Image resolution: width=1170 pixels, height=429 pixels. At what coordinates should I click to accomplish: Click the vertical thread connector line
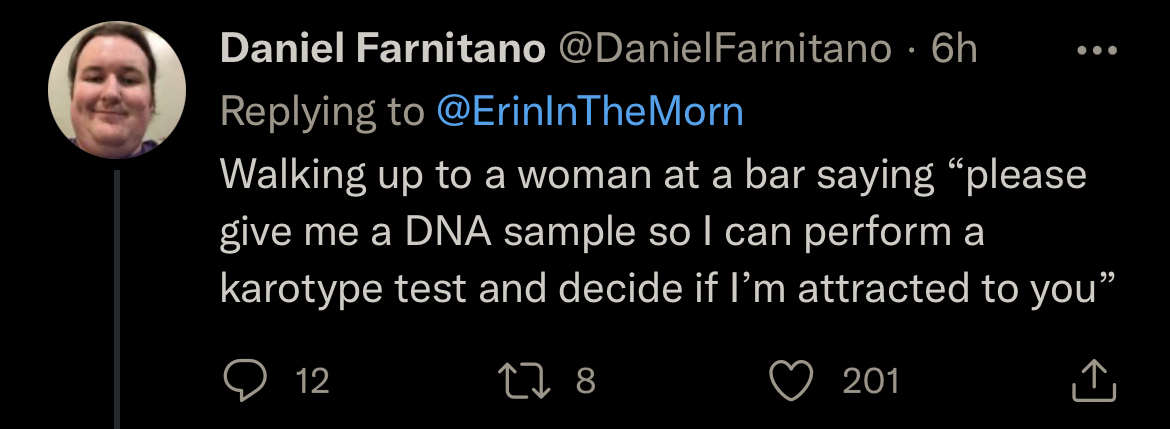116,299
